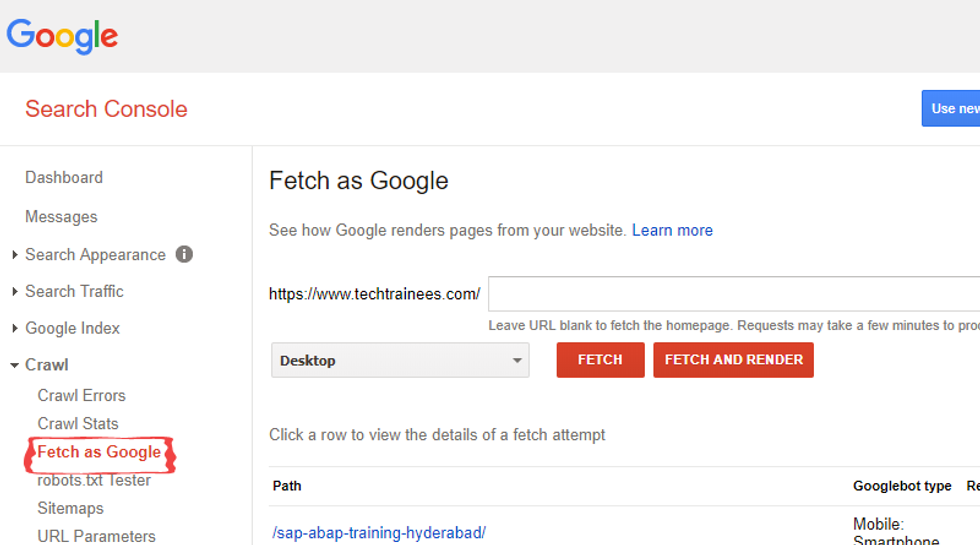Select the Search Traffic sidebar label
This screenshot has width=980, height=545.
coord(74,291)
